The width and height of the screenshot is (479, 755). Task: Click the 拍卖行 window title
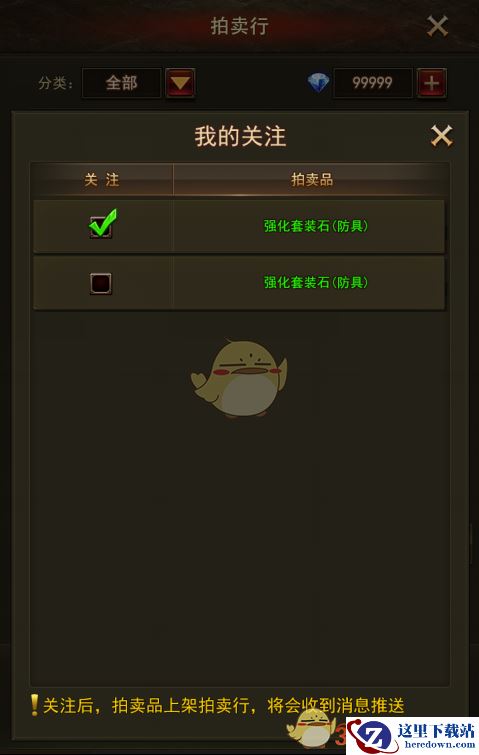[239, 26]
